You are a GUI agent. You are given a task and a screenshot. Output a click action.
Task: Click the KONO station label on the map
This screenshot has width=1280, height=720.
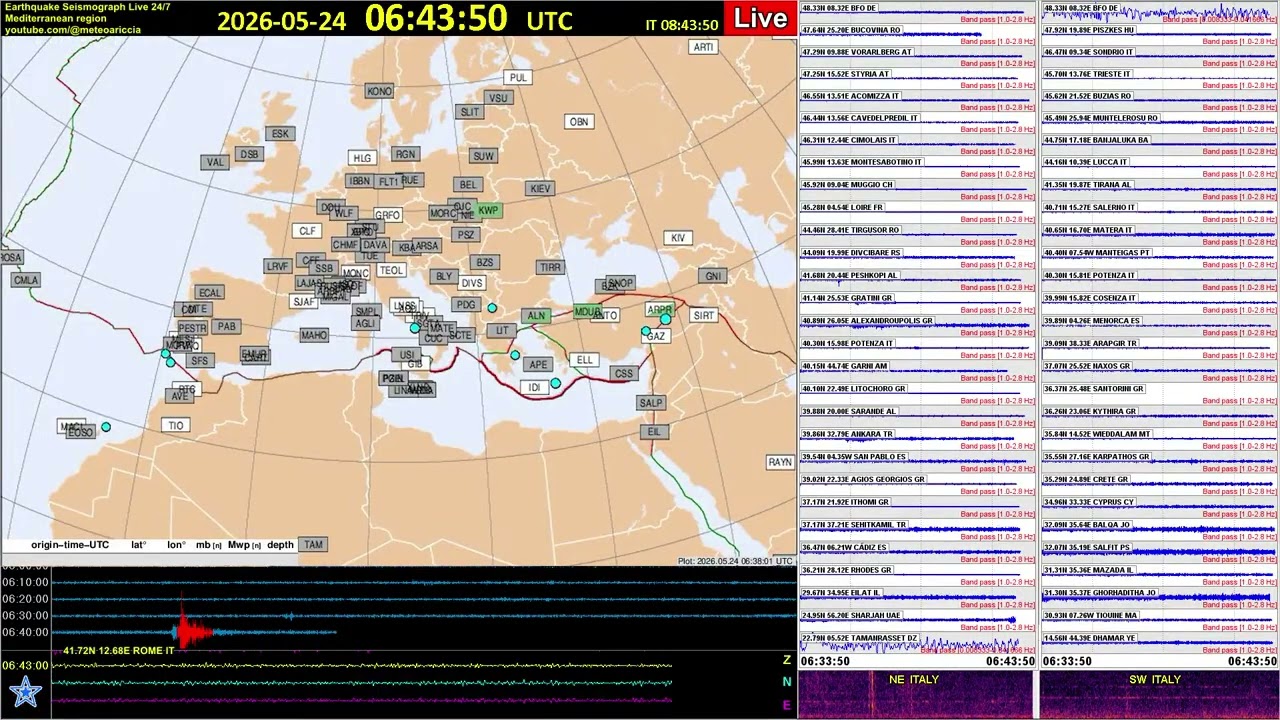point(379,91)
